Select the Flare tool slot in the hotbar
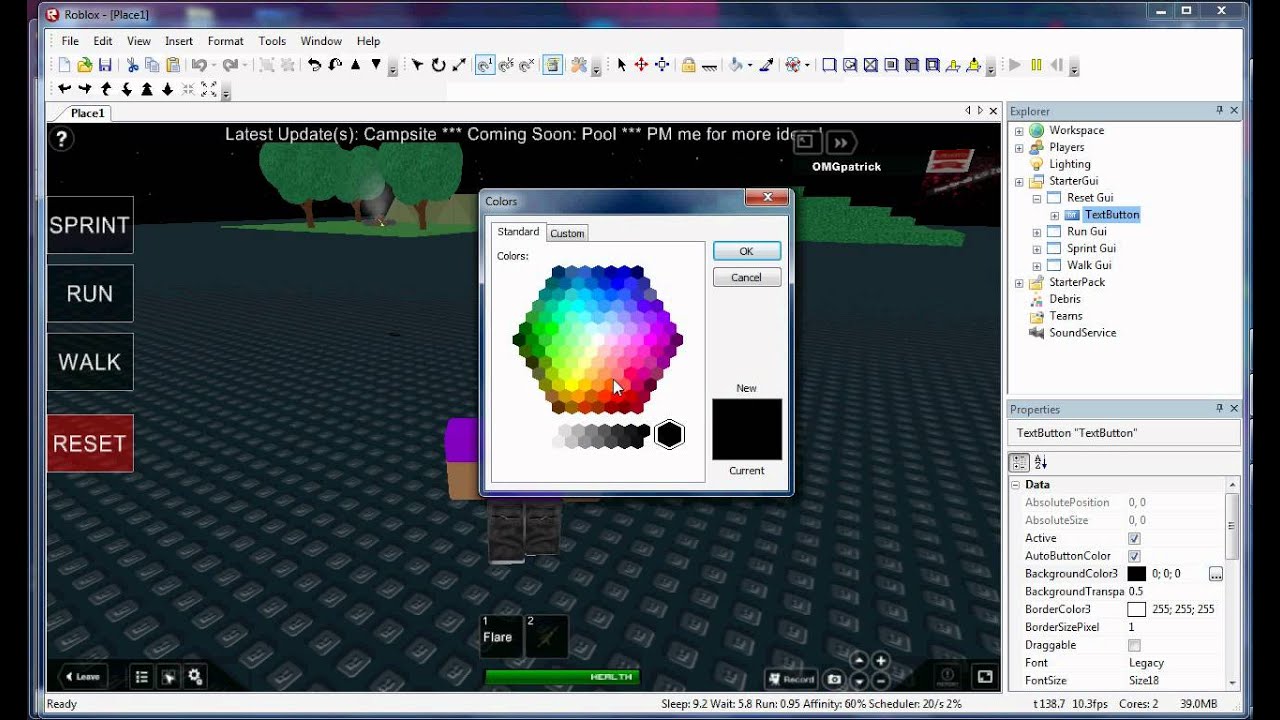This screenshot has height=720, width=1280. click(500, 636)
